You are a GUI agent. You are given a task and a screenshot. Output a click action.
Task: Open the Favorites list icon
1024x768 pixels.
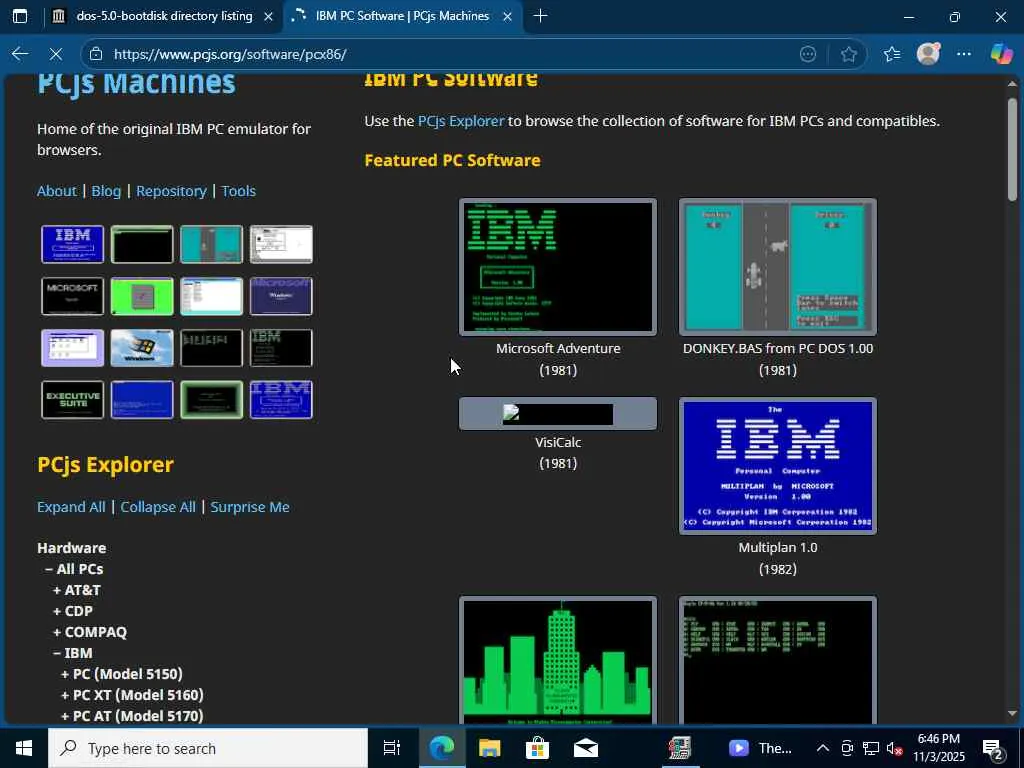(892, 54)
